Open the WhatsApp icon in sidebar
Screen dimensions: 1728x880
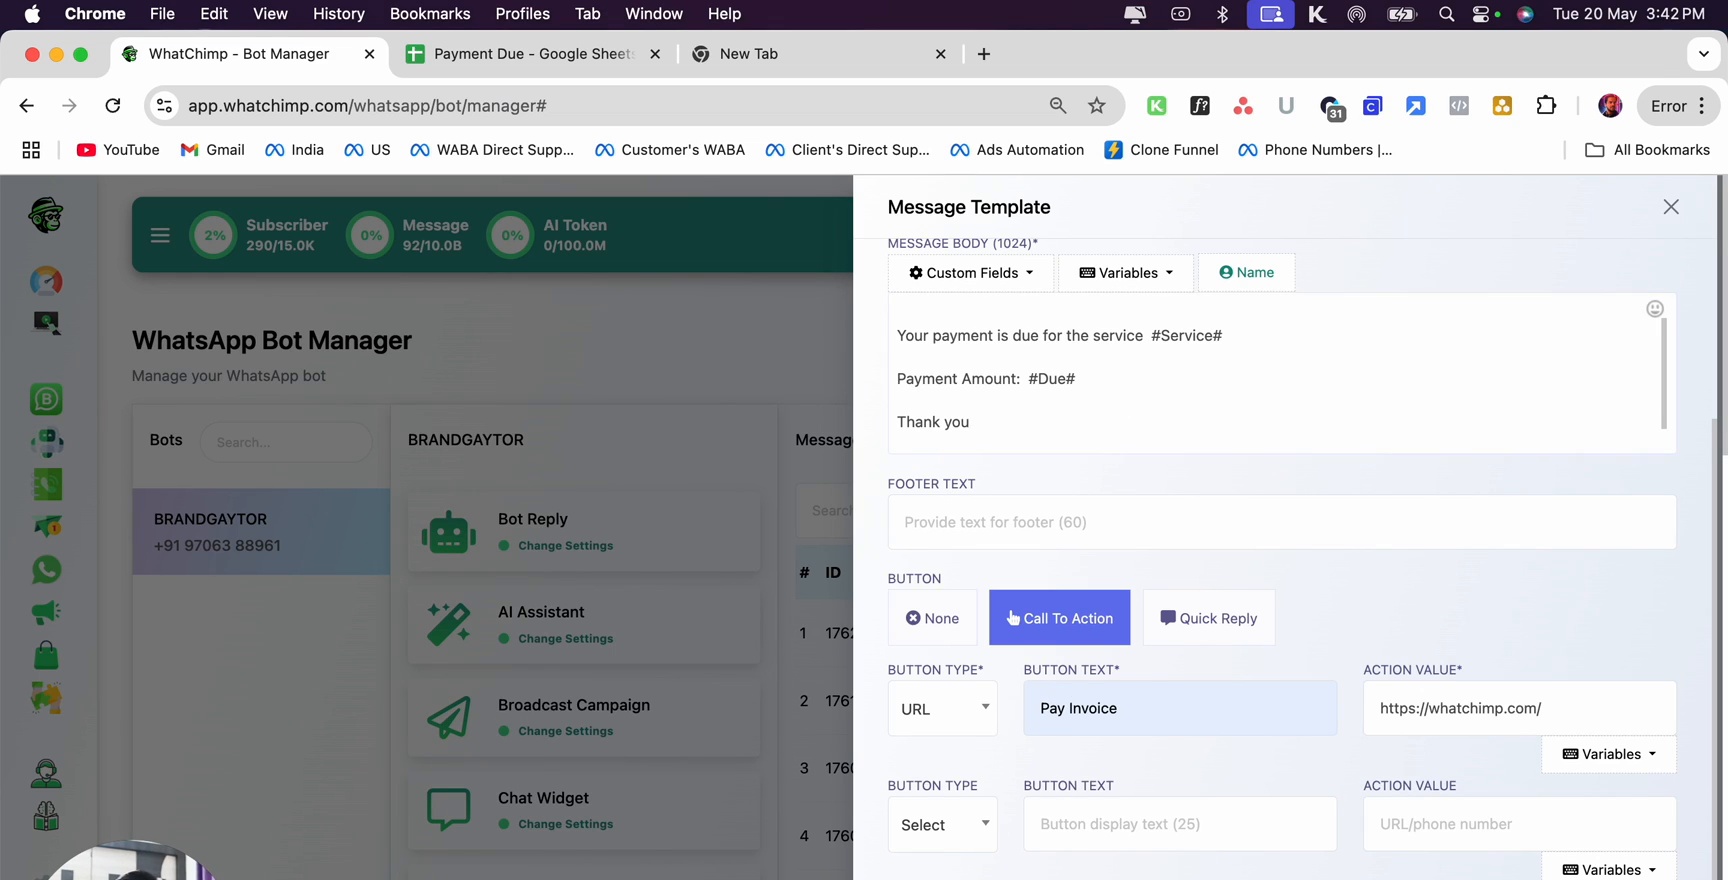pyautogui.click(x=46, y=570)
